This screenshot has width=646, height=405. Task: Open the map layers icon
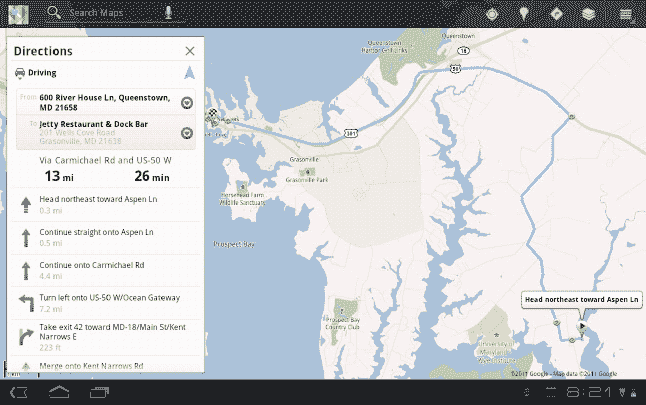click(589, 14)
